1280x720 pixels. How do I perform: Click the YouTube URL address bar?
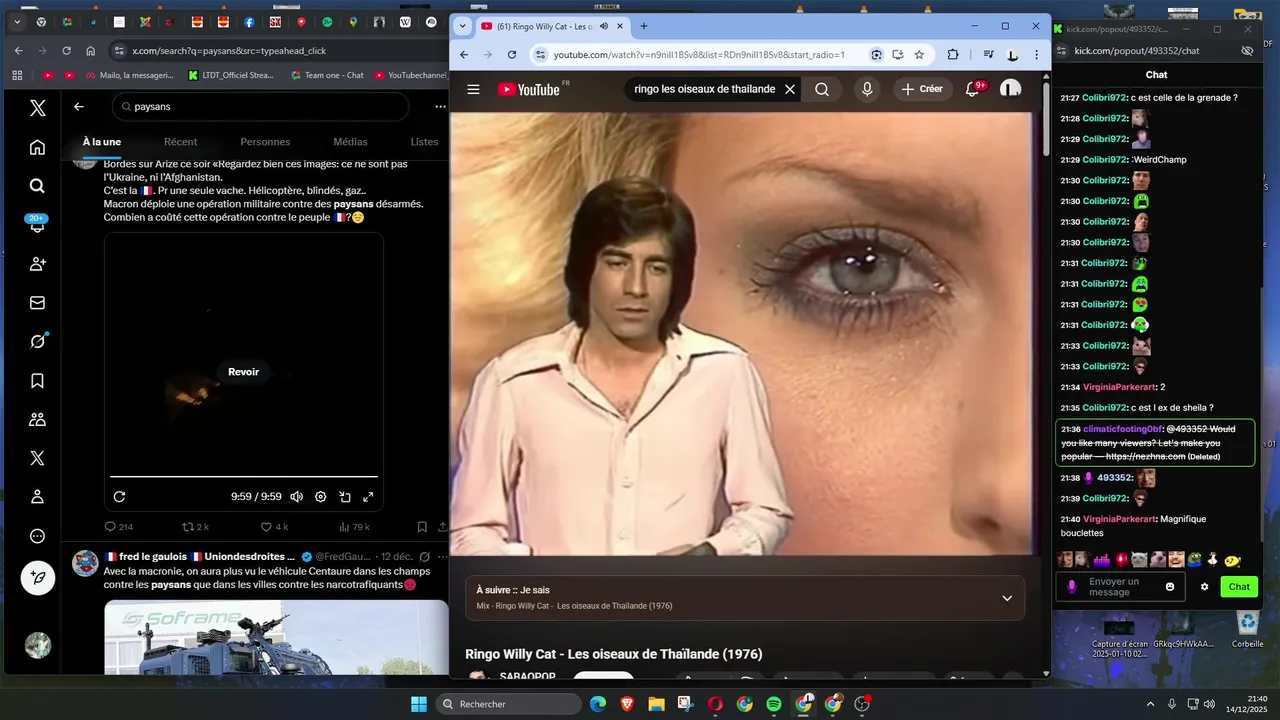(700, 54)
